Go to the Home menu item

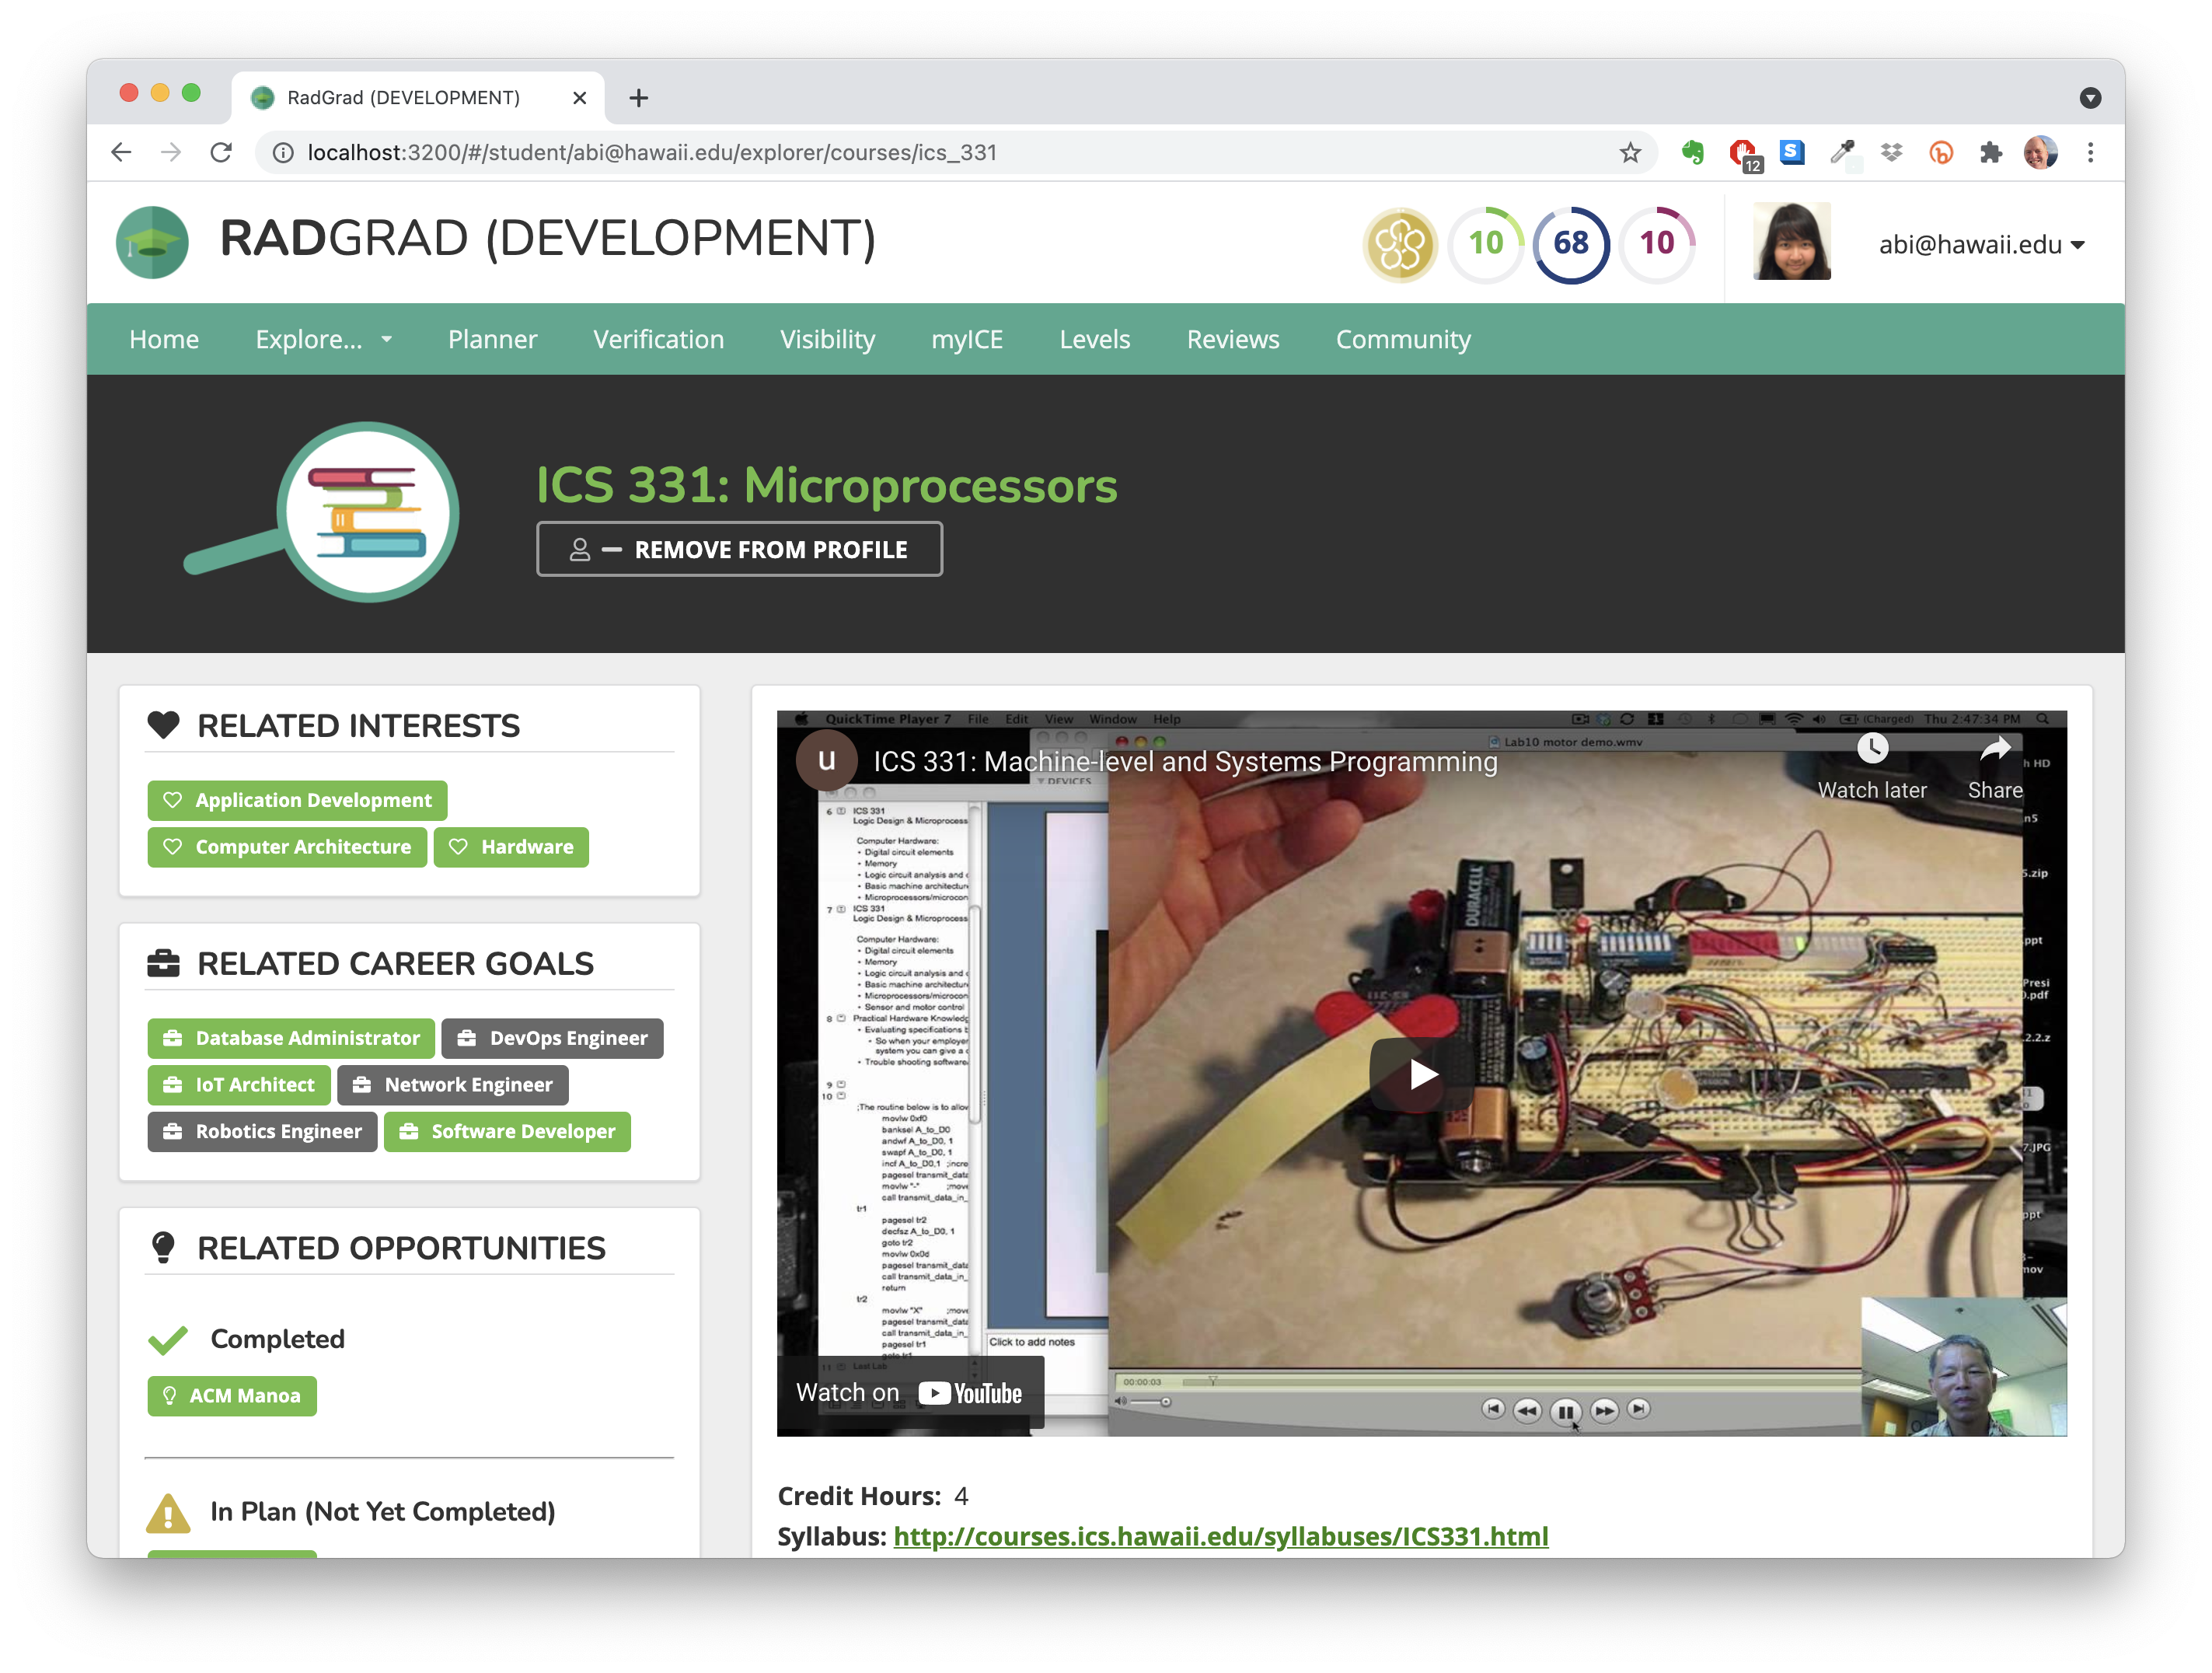pos(164,339)
